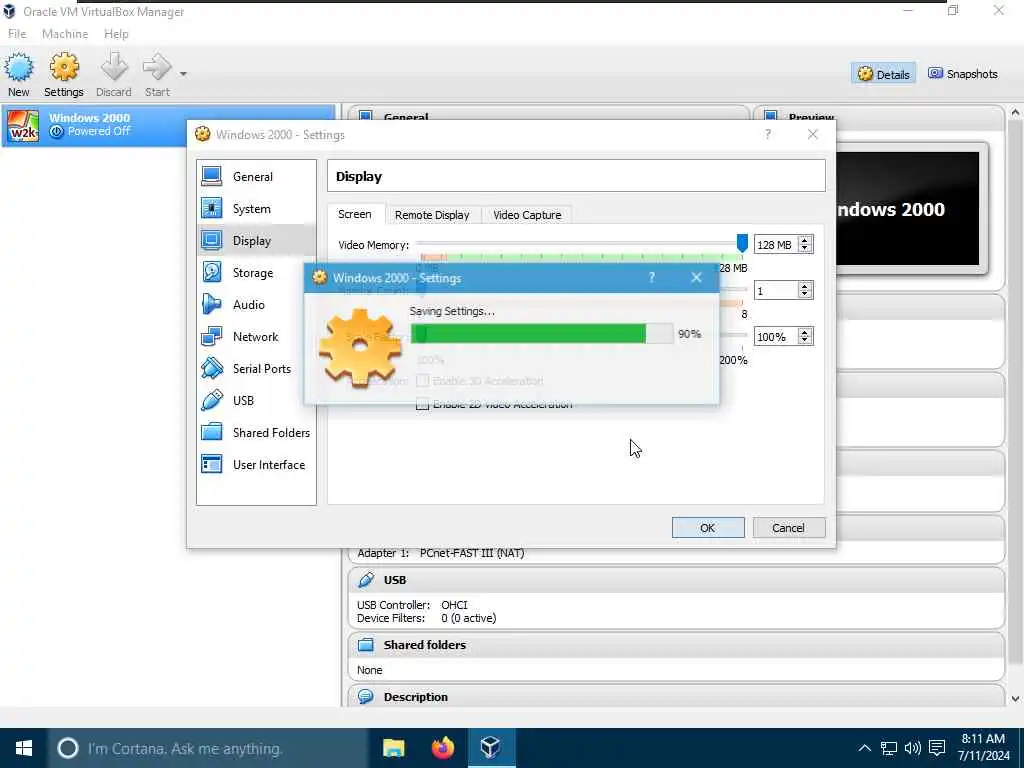1024x768 pixels.
Task: Click the Discard toolbar icon
Action: pyautogui.click(x=114, y=67)
